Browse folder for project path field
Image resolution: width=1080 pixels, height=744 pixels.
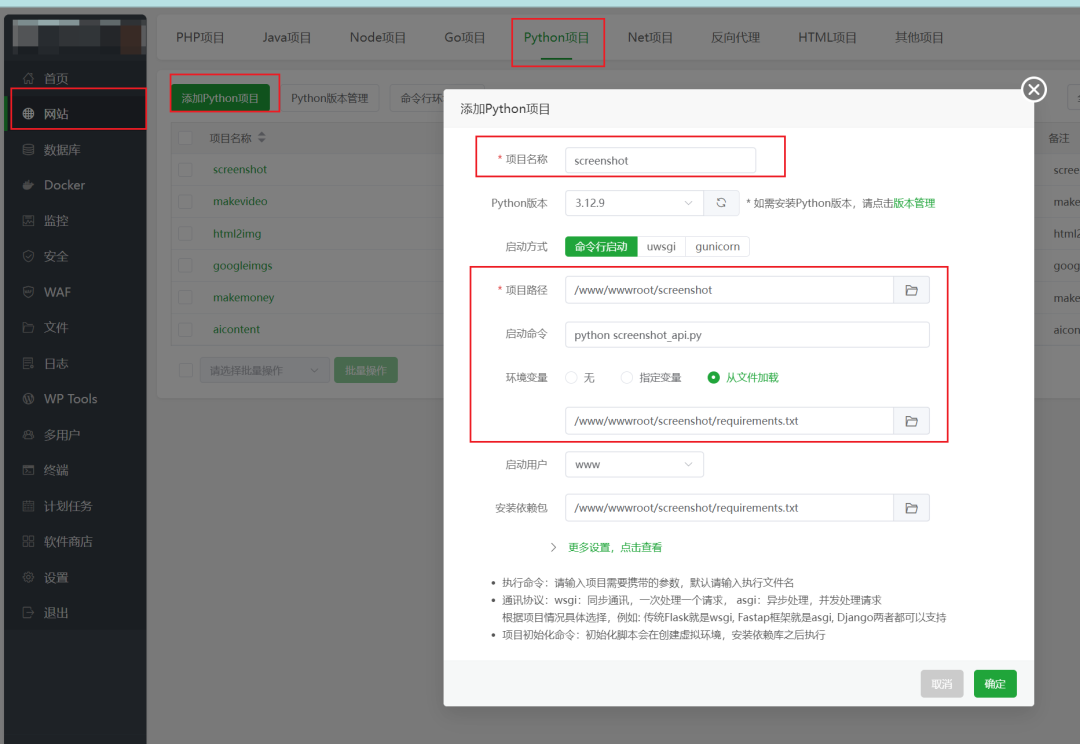(911, 290)
